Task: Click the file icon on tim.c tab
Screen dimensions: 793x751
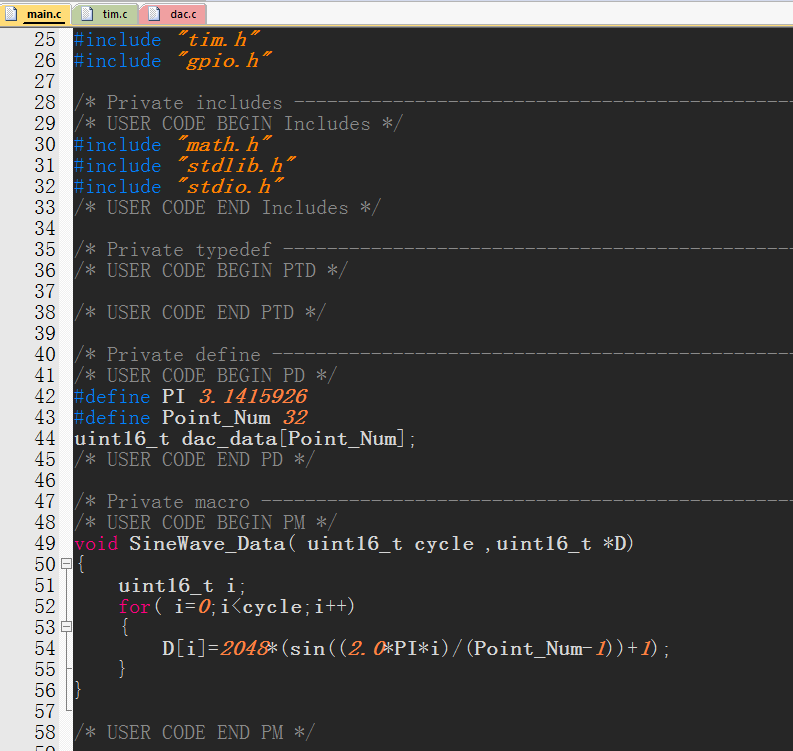Action: (x=87, y=14)
